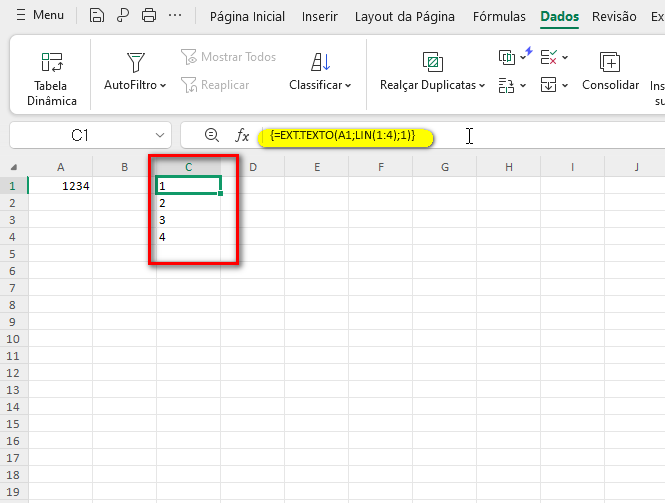Viewport: 665px width, 503px height.
Task: Expand the AutoFiltro dropdown arrow
Action: (163, 86)
